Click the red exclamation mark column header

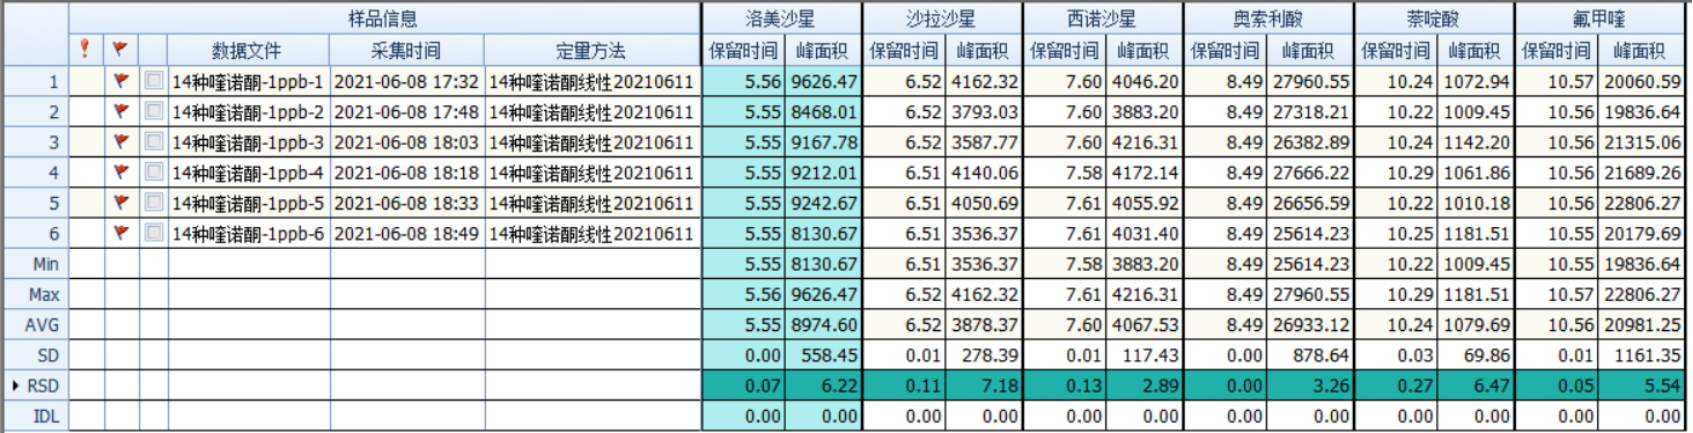[x=86, y=49]
